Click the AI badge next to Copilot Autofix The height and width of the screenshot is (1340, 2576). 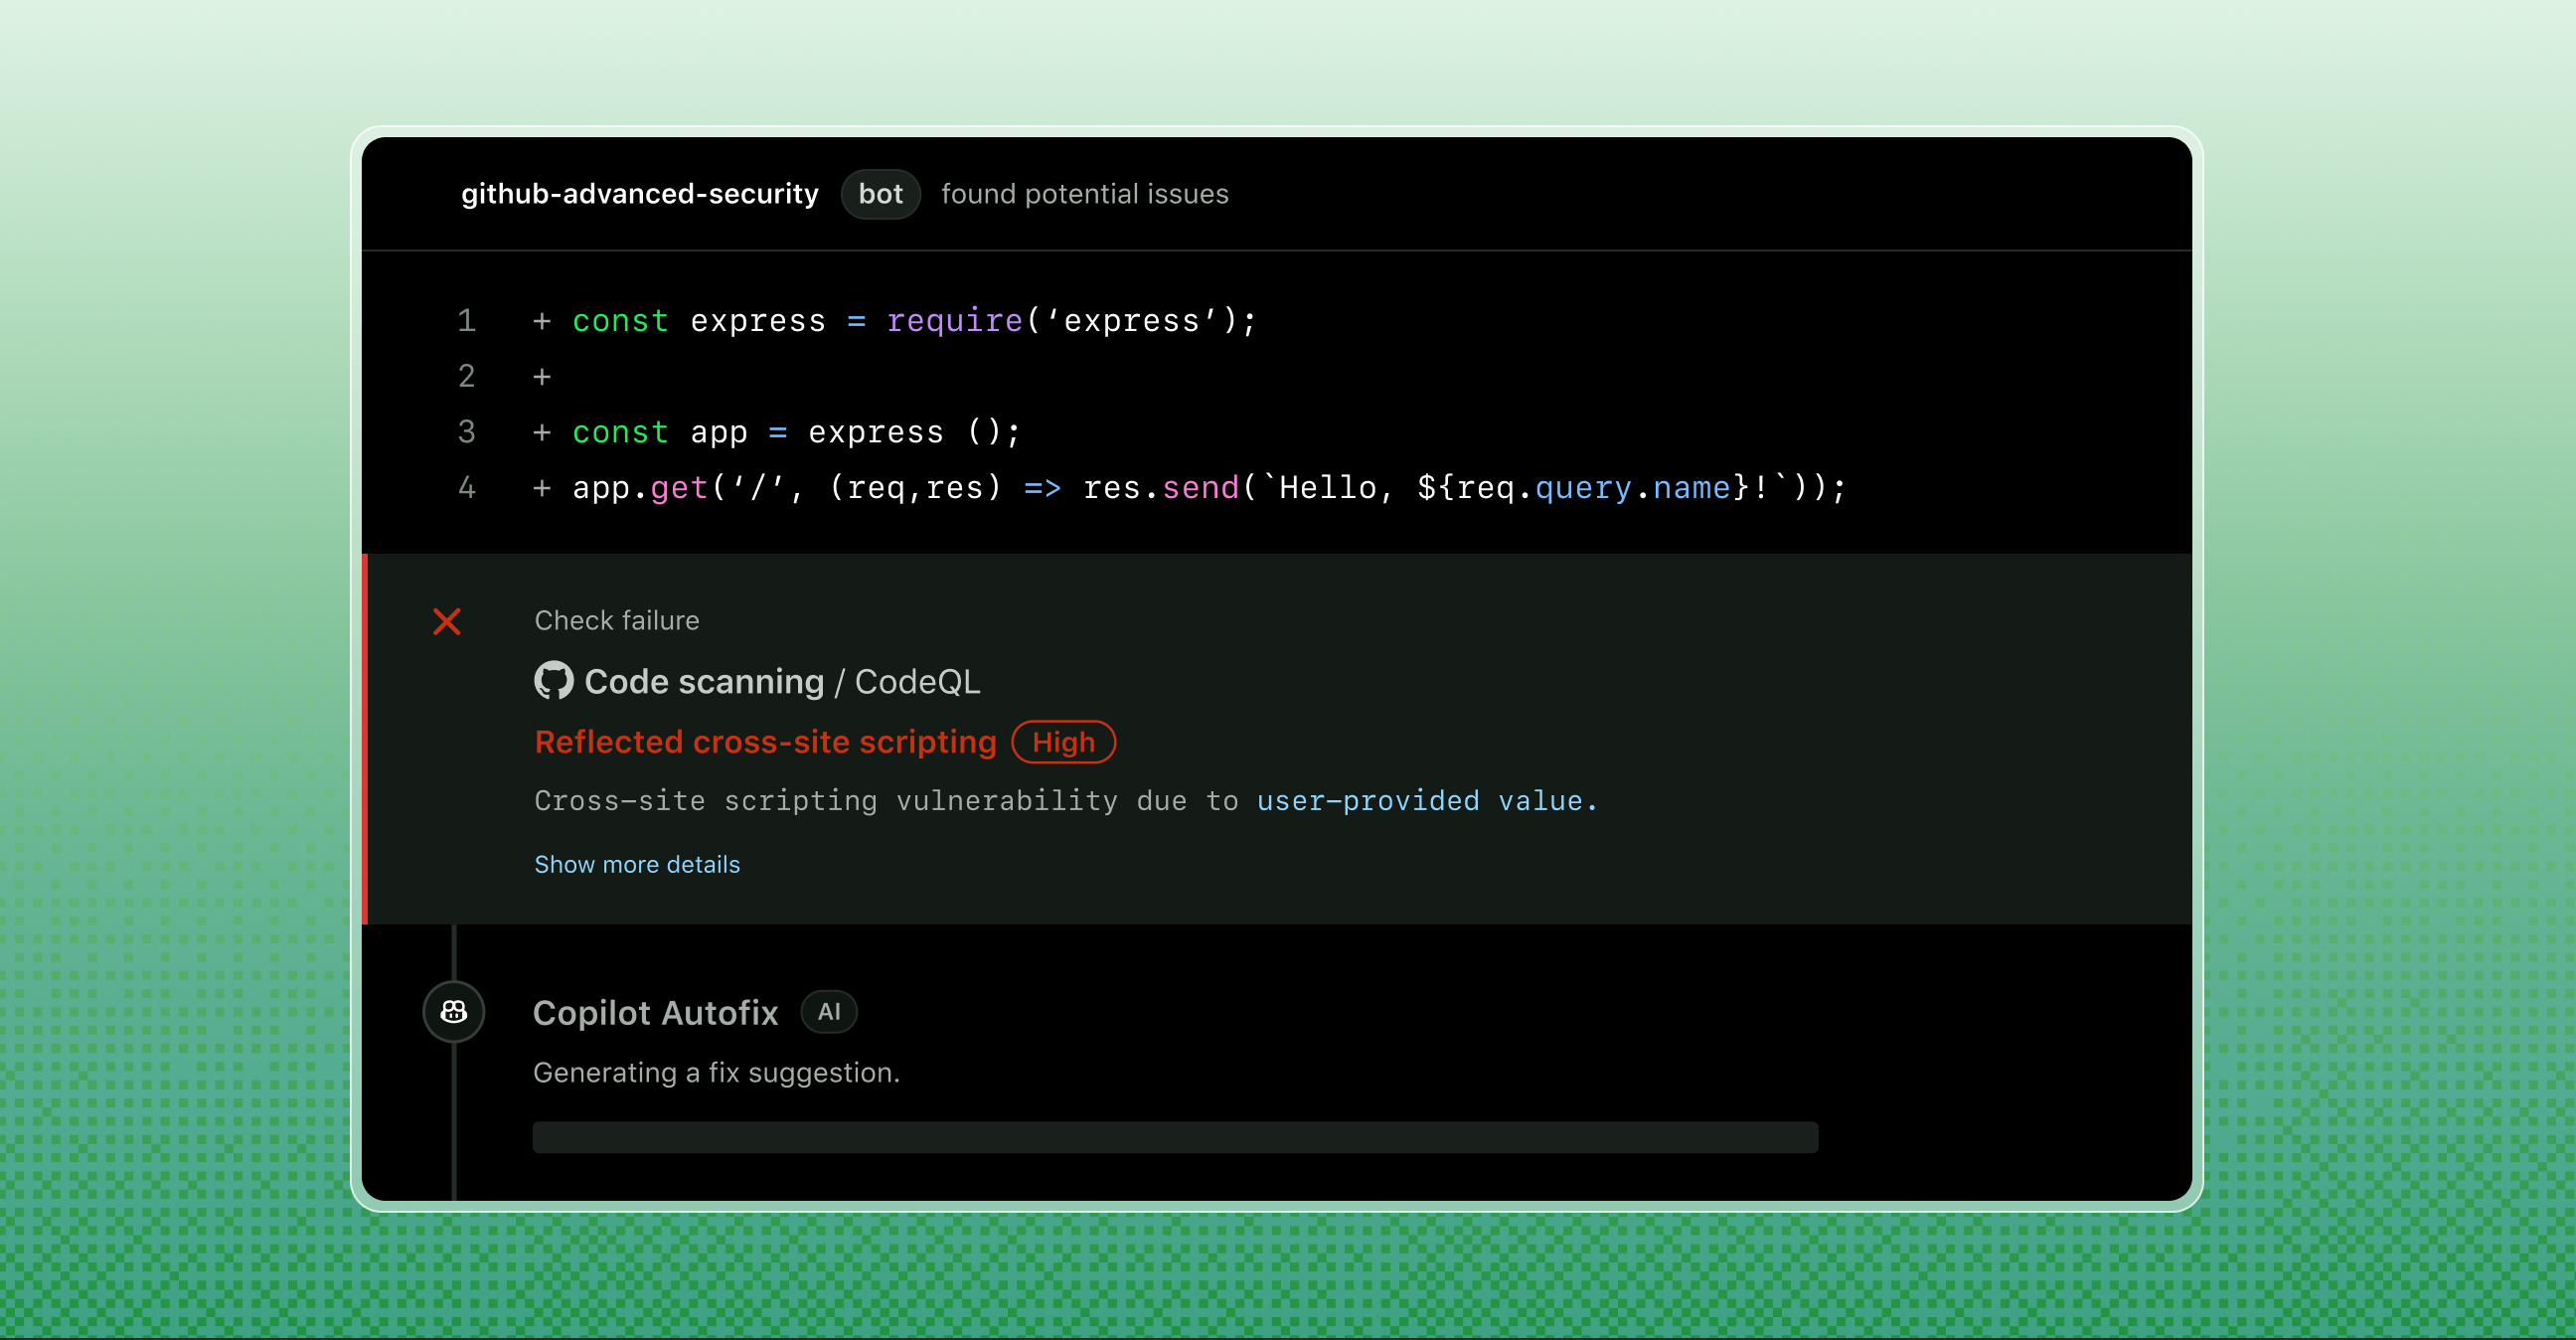[829, 1012]
